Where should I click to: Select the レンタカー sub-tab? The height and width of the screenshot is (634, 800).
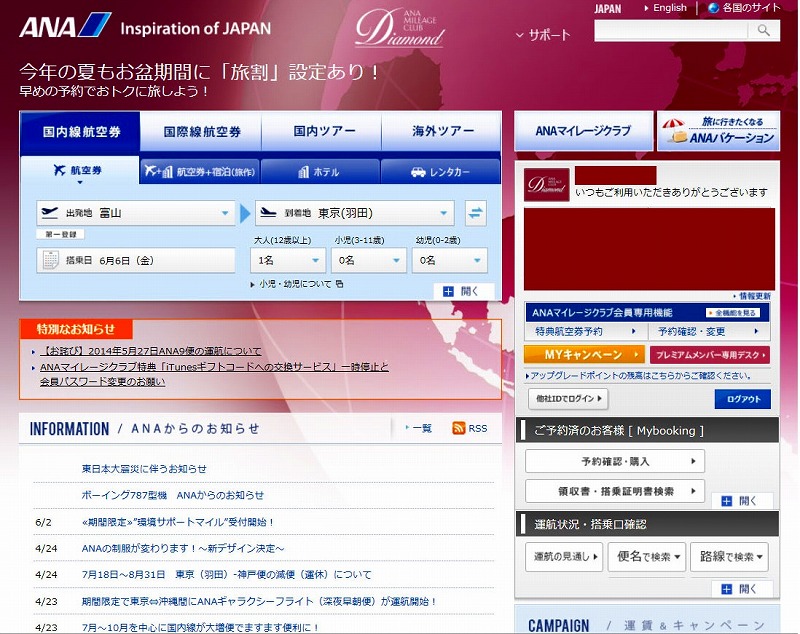pyautogui.click(x=440, y=171)
